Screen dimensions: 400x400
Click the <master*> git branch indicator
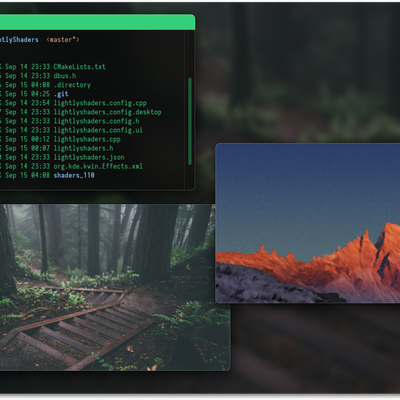point(63,40)
